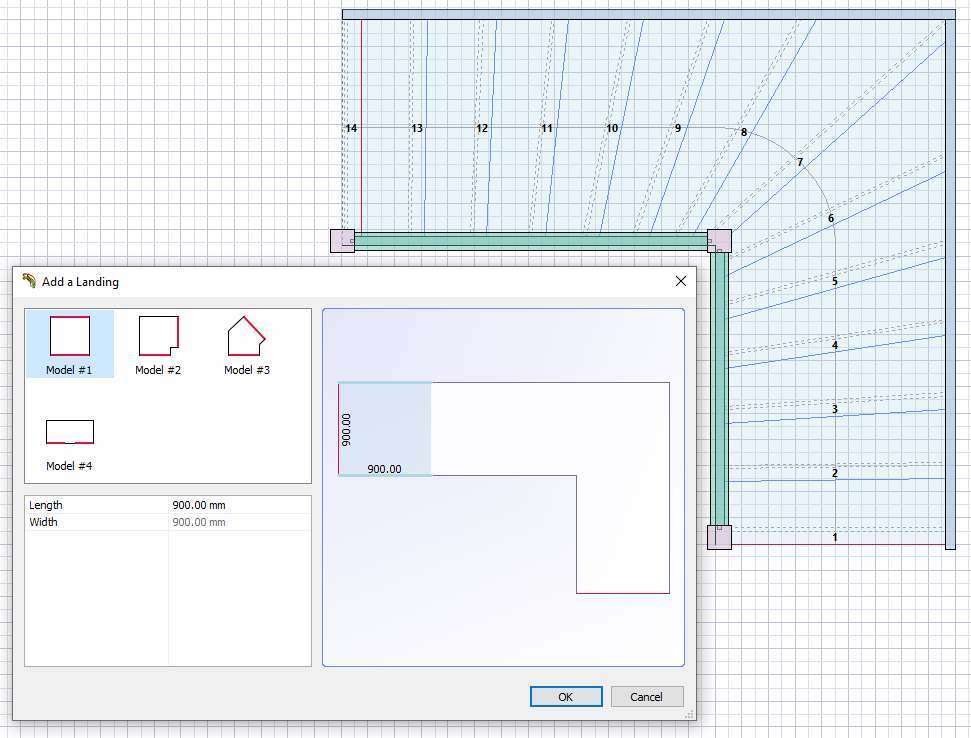The width and height of the screenshot is (971, 738).
Task: Click step number 9 in the stair plan
Action: point(678,128)
